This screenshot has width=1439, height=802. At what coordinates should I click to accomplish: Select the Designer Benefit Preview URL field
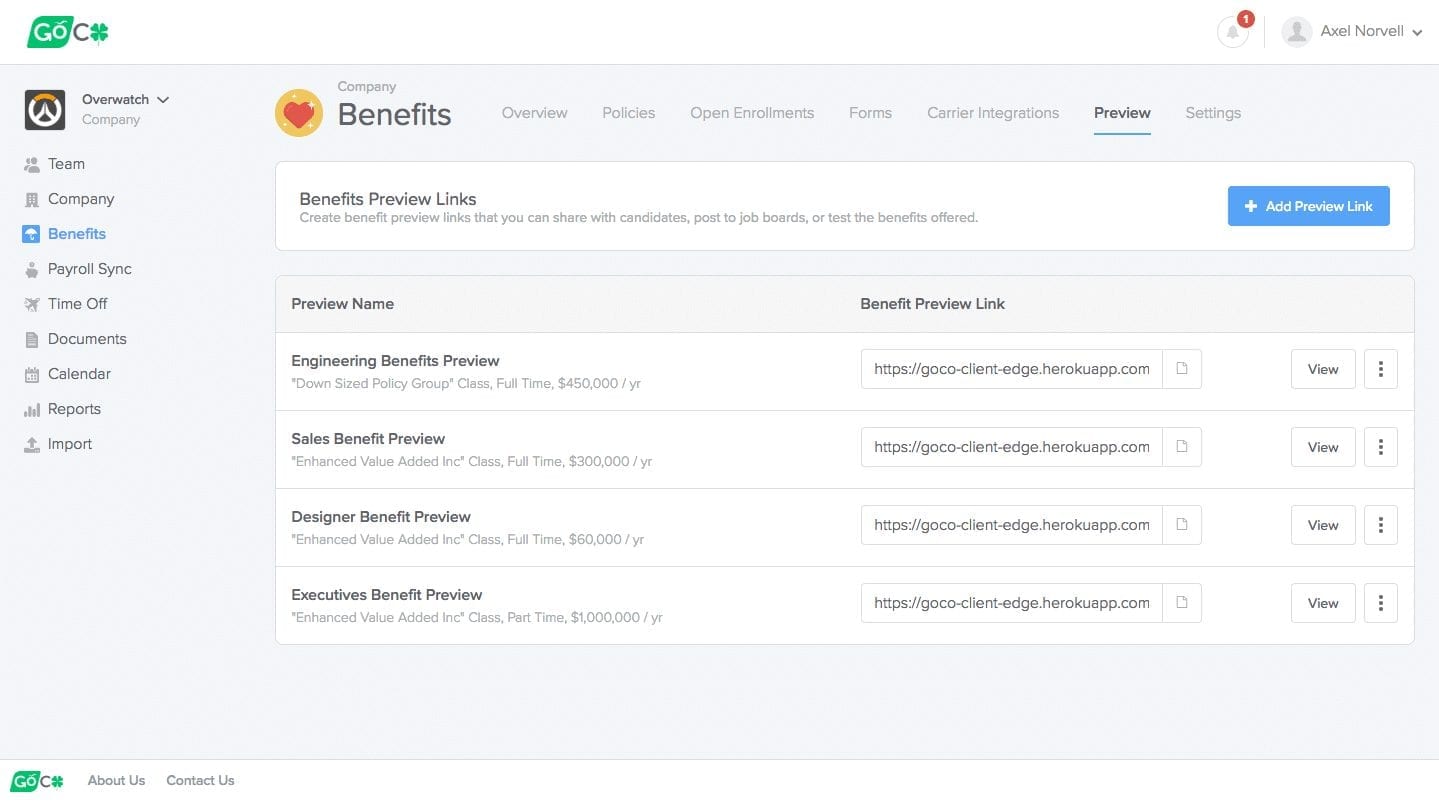pos(1010,524)
